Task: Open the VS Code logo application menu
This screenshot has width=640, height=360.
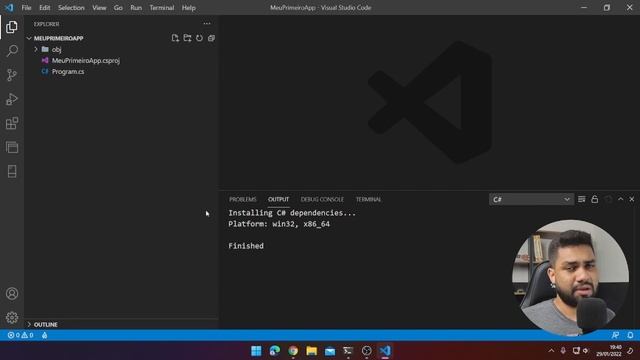Action: coord(9,7)
